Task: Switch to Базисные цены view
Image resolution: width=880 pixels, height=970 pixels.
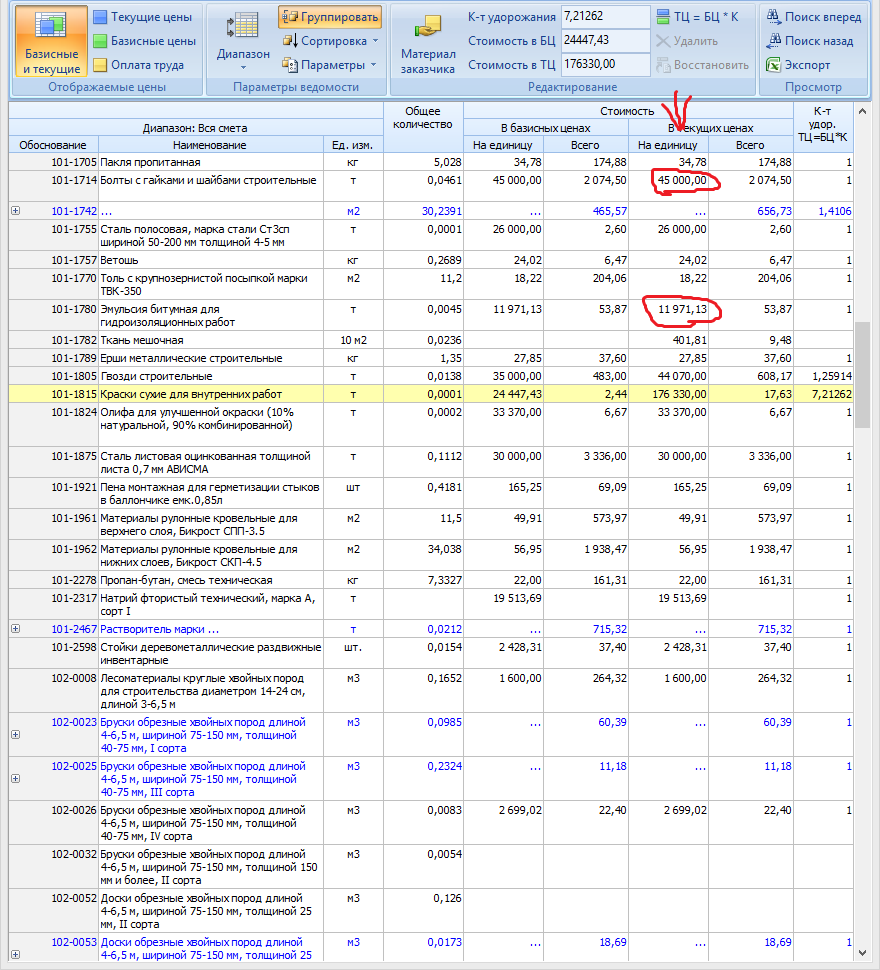Action: (x=144, y=41)
